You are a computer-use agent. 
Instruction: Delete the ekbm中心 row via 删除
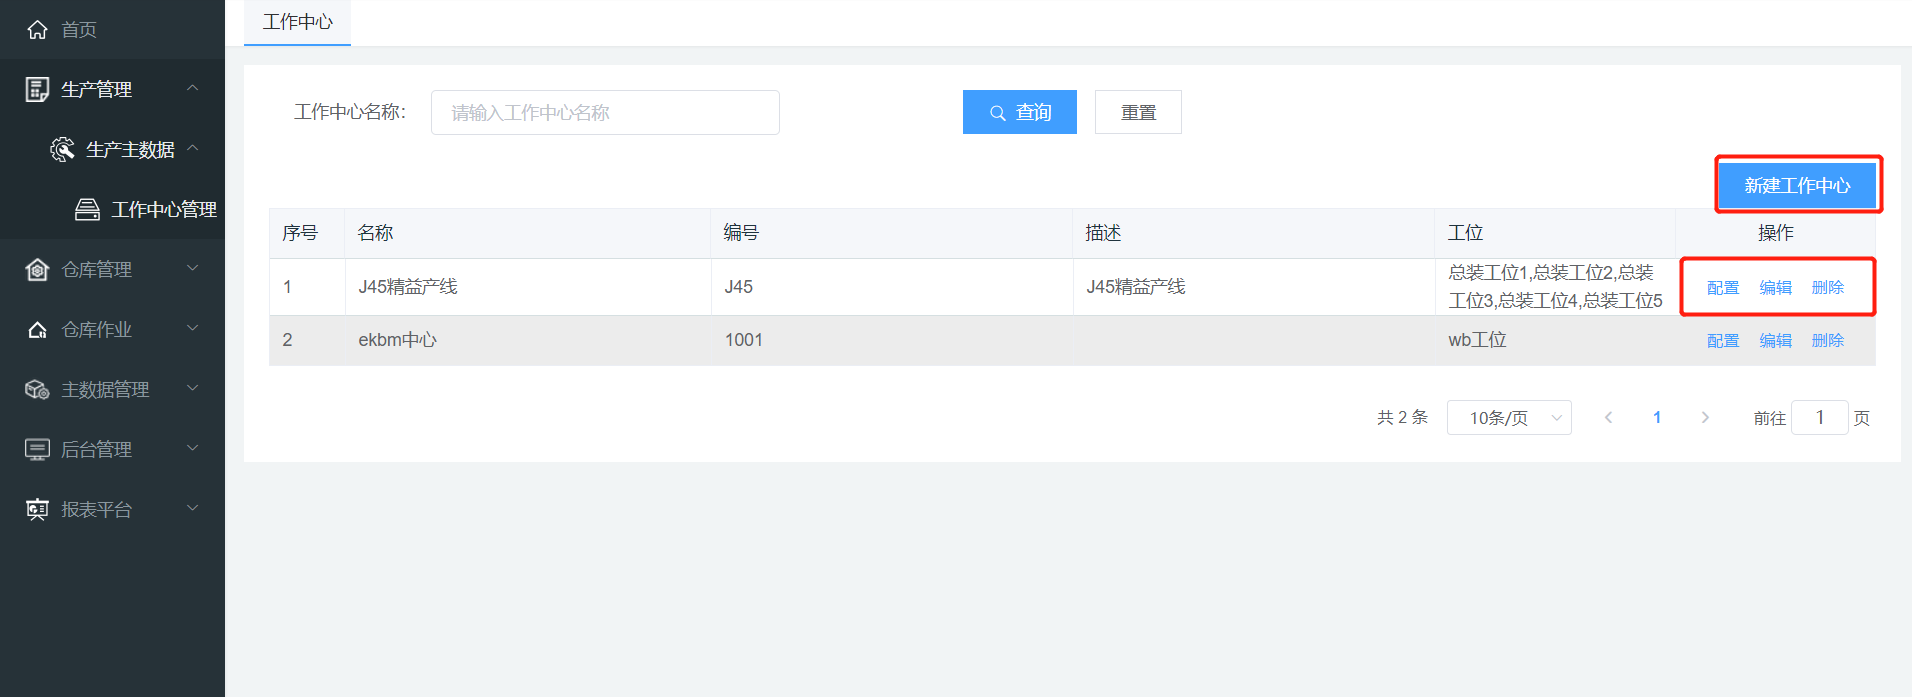point(1827,341)
